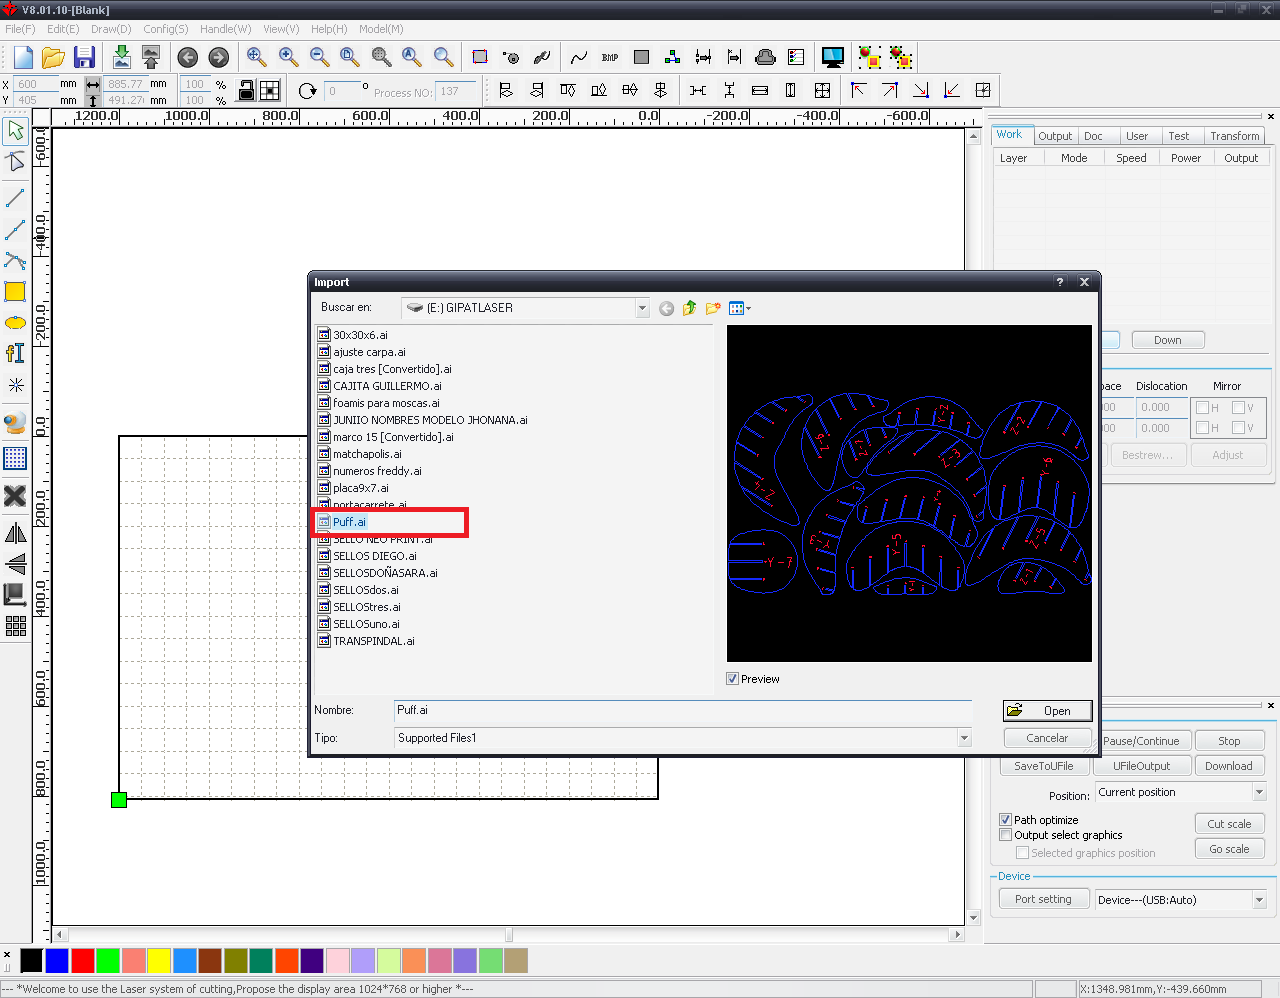Click the drawing preview thumbnail
The width and height of the screenshot is (1280, 998).
pos(909,493)
